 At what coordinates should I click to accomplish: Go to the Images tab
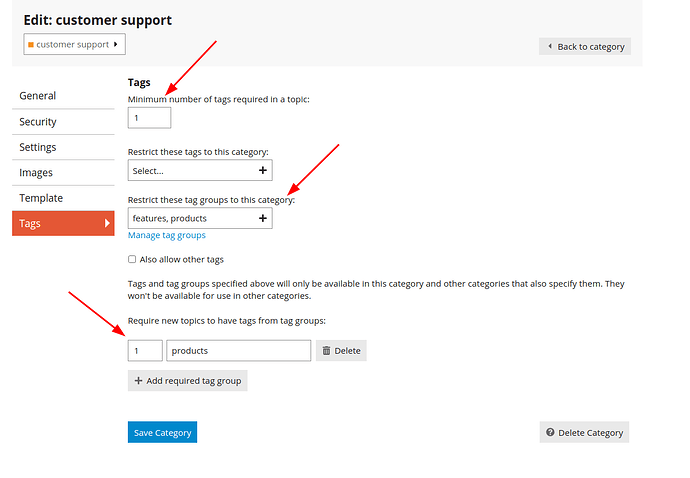[x=63, y=173]
